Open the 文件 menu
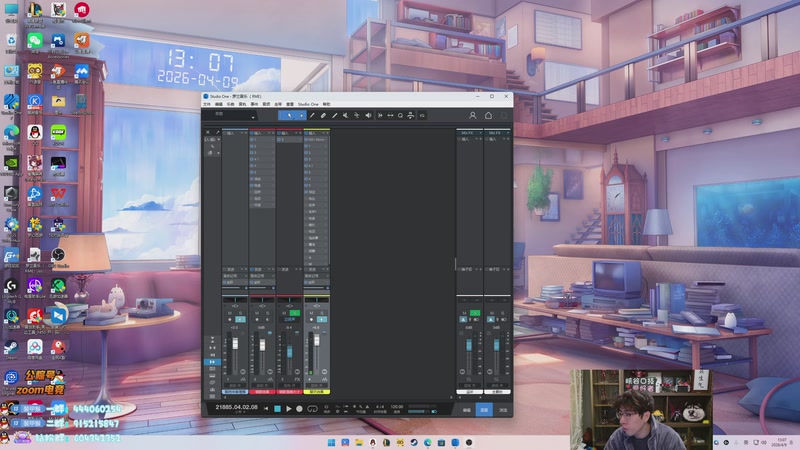The height and width of the screenshot is (450, 800). click(207, 104)
